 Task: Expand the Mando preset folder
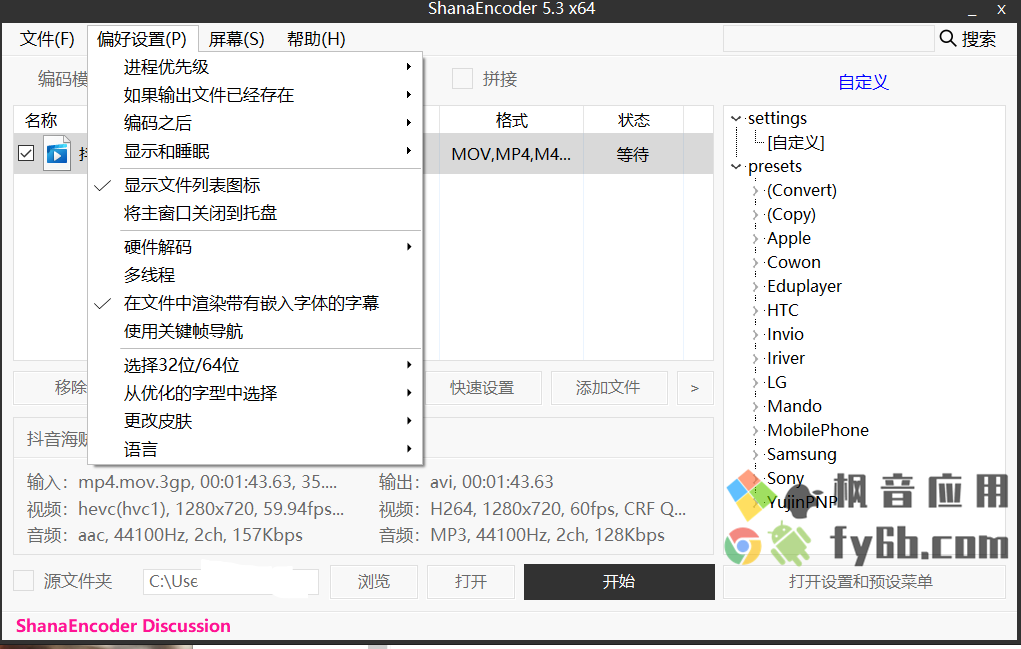[x=755, y=407]
